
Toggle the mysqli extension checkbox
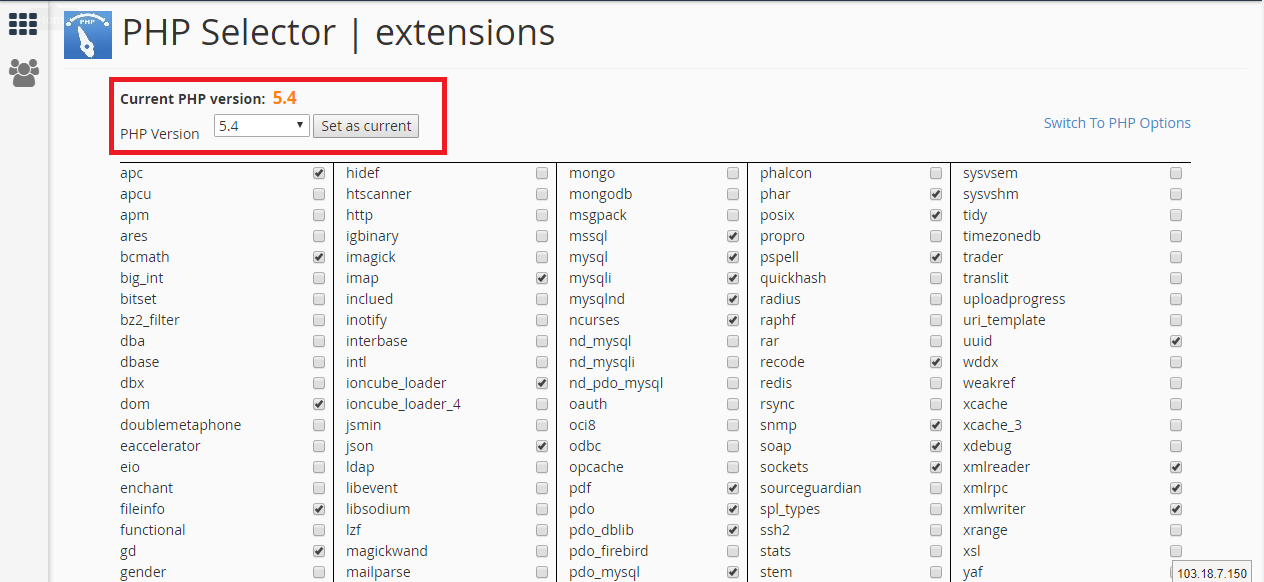pyautogui.click(x=733, y=278)
